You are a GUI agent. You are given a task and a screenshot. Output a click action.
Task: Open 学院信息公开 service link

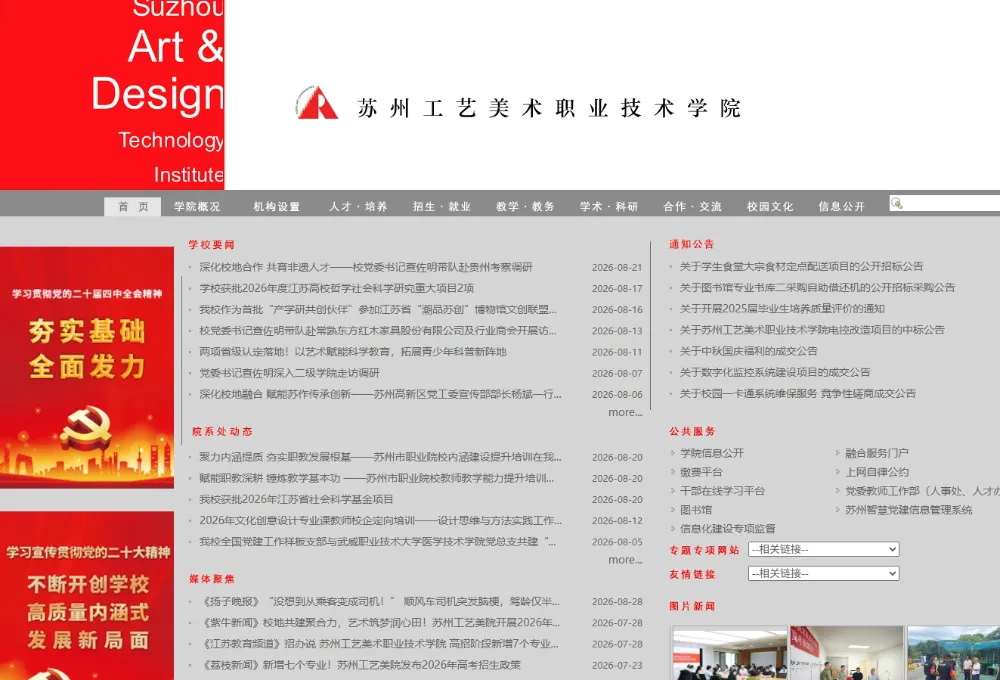[x=712, y=453]
